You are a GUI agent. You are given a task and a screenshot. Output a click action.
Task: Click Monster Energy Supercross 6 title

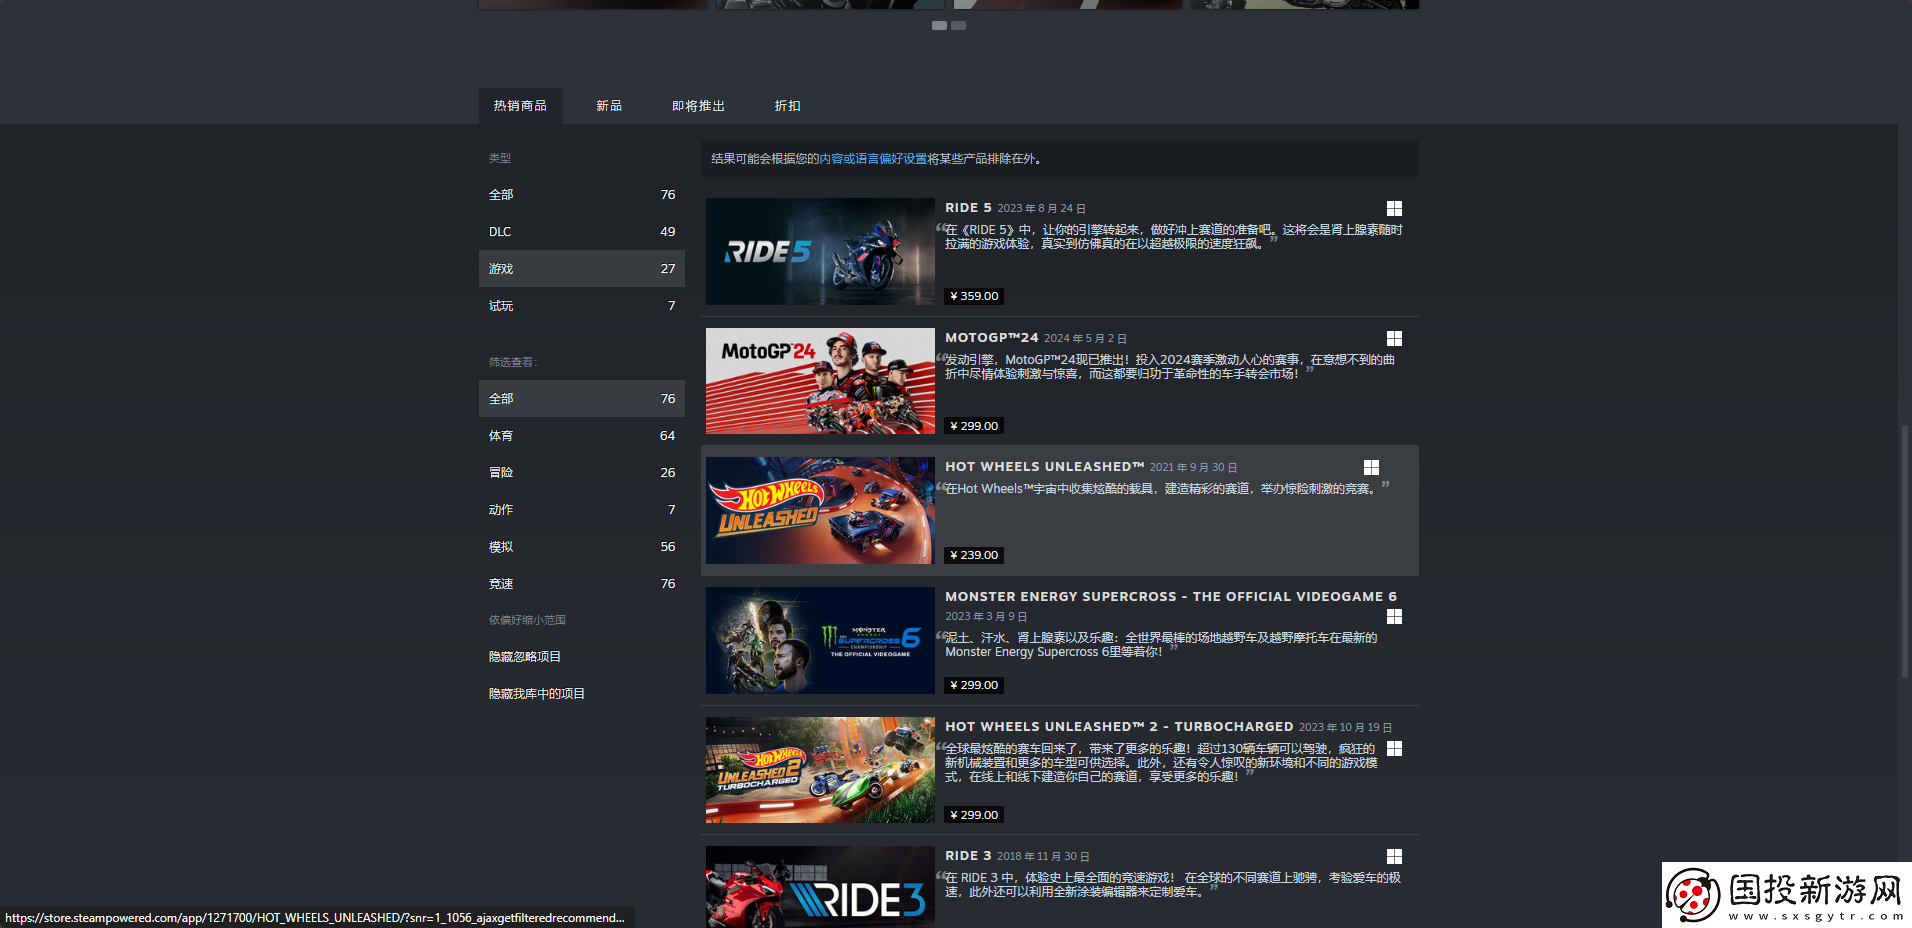pyautogui.click(x=1171, y=596)
